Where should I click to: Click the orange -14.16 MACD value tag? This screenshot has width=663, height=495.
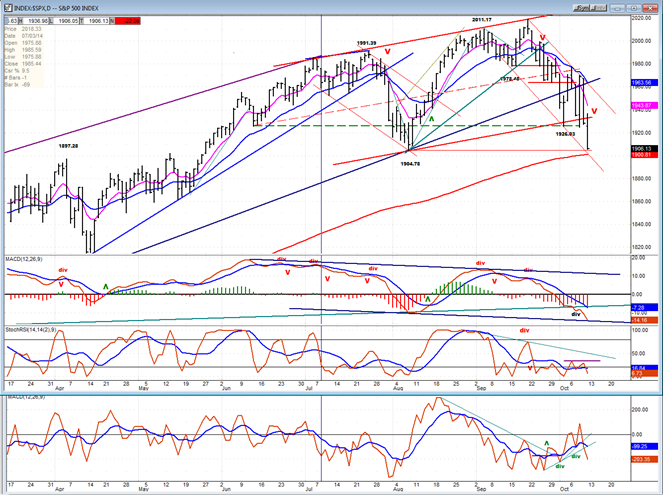click(644, 320)
